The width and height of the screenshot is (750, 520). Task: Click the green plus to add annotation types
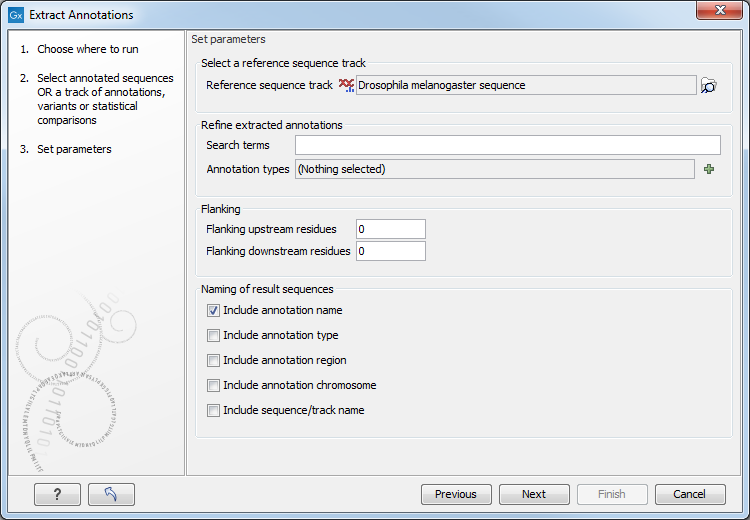[x=709, y=169]
